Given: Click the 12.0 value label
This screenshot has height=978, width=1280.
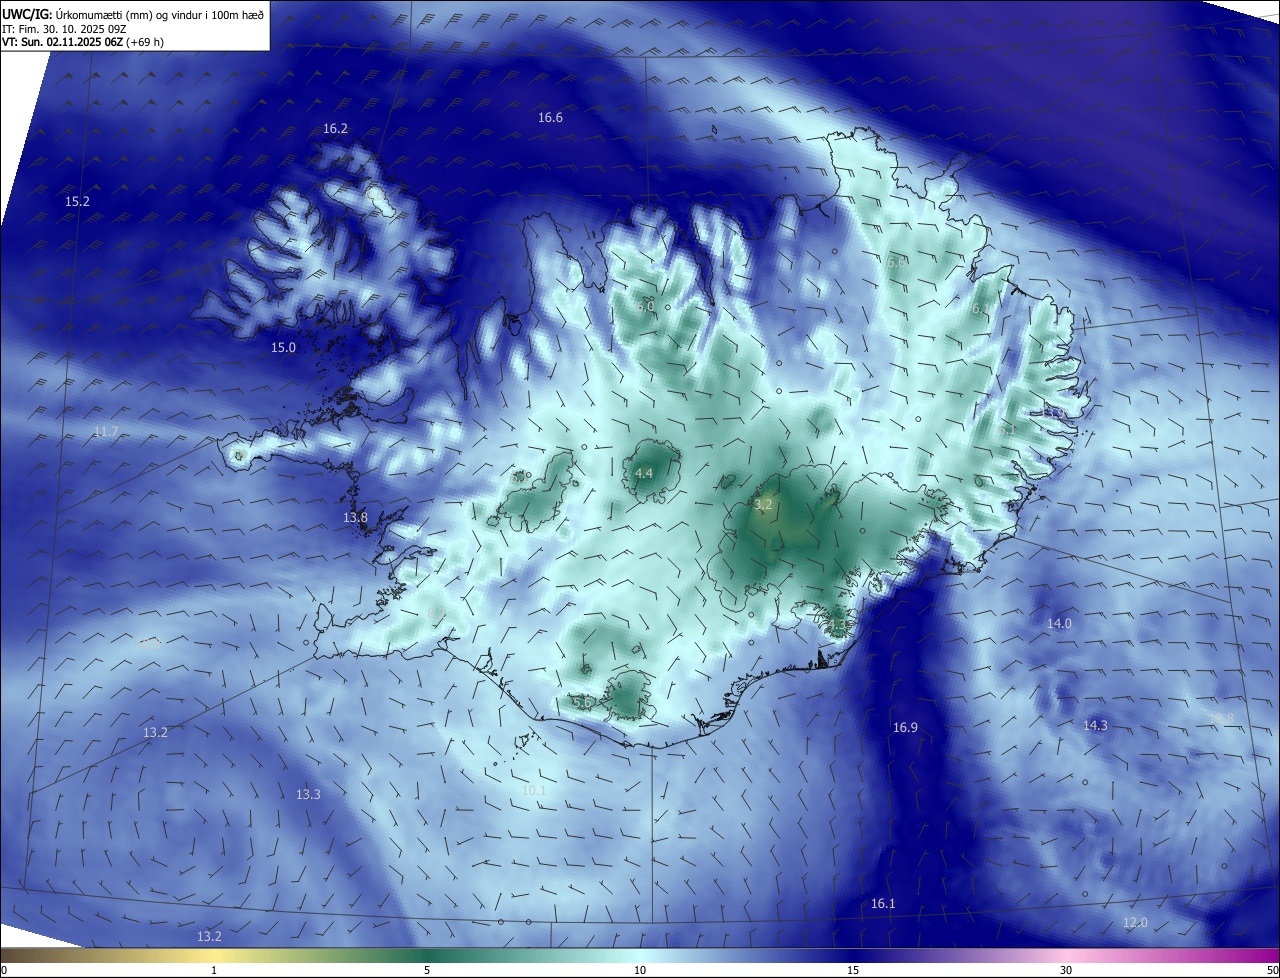Looking at the screenshot, I should (x=1135, y=923).
